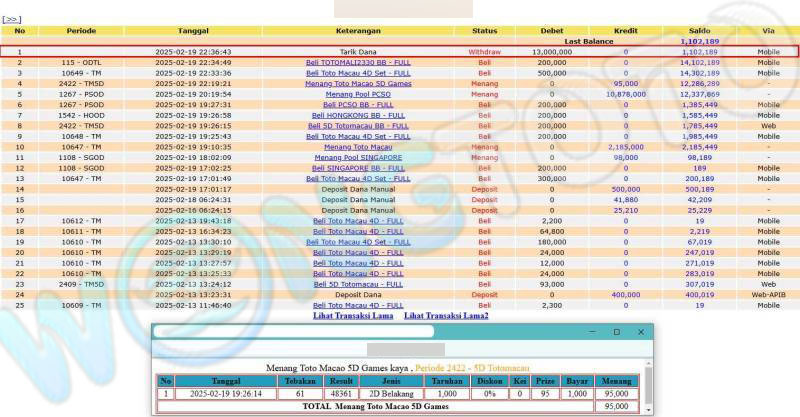
Task: Click the [>>] next page link
Action: (x=12, y=19)
